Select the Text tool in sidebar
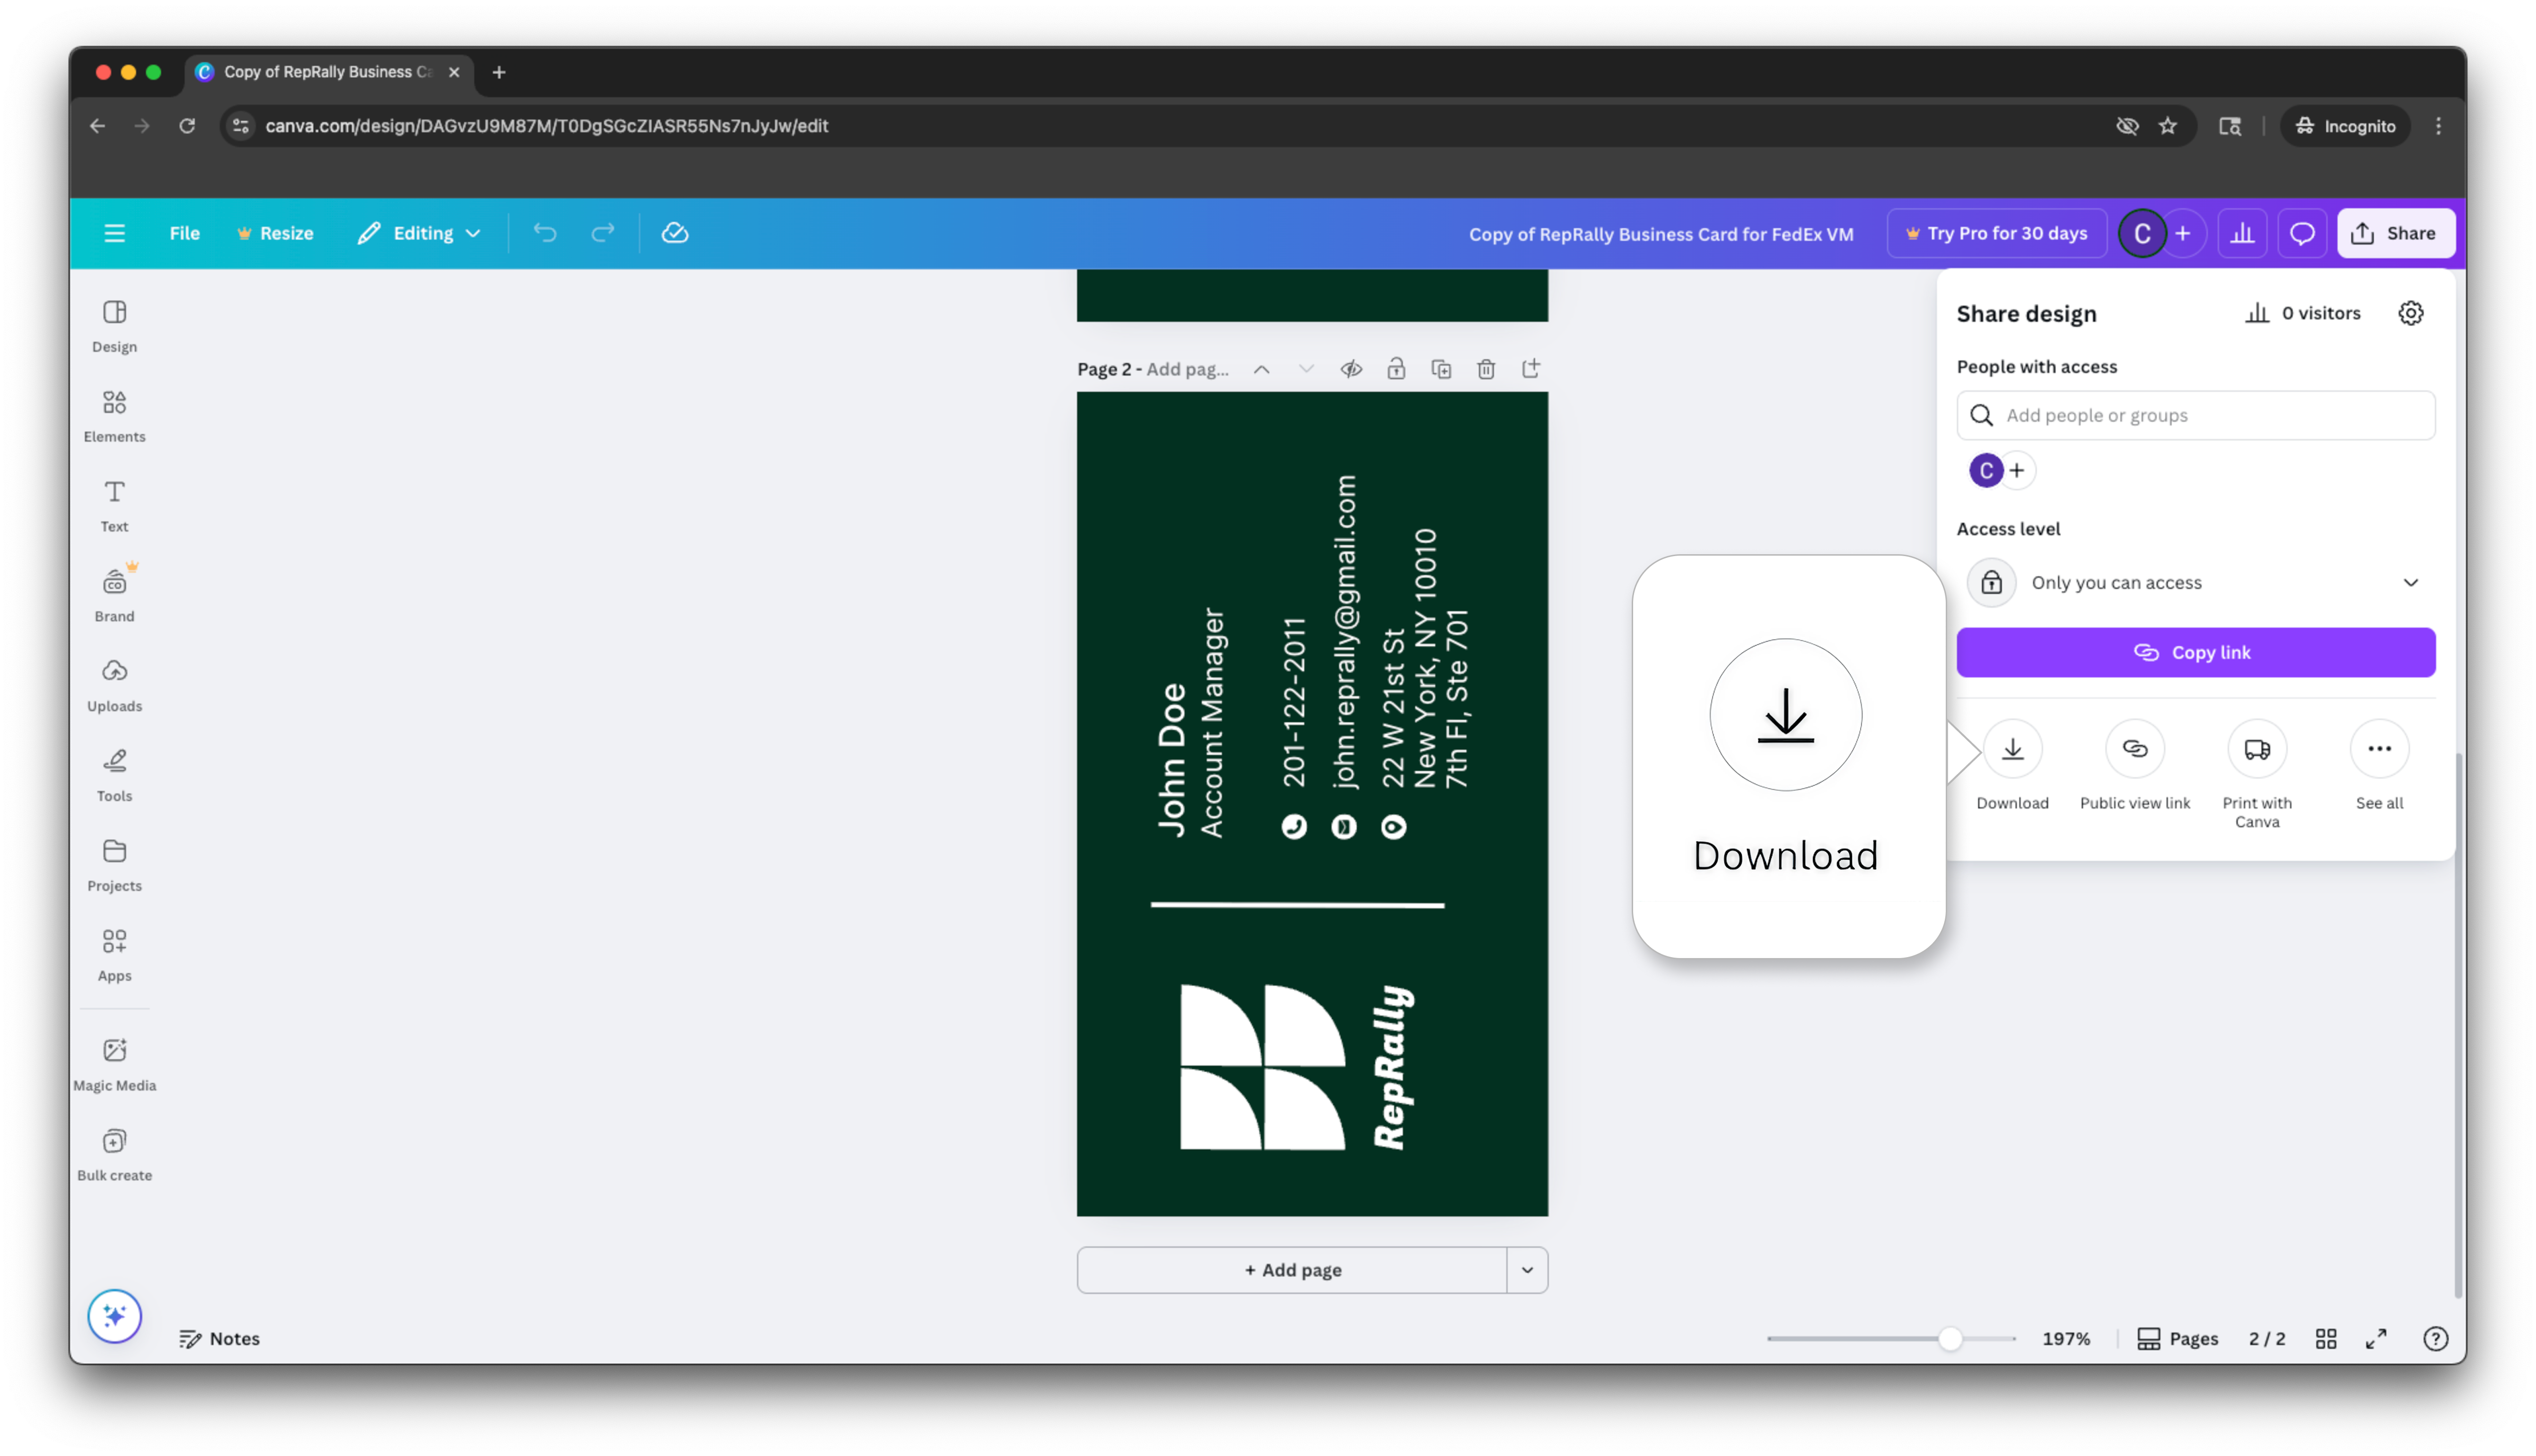This screenshot has height=1456, width=2536. click(x=114, y=506)
